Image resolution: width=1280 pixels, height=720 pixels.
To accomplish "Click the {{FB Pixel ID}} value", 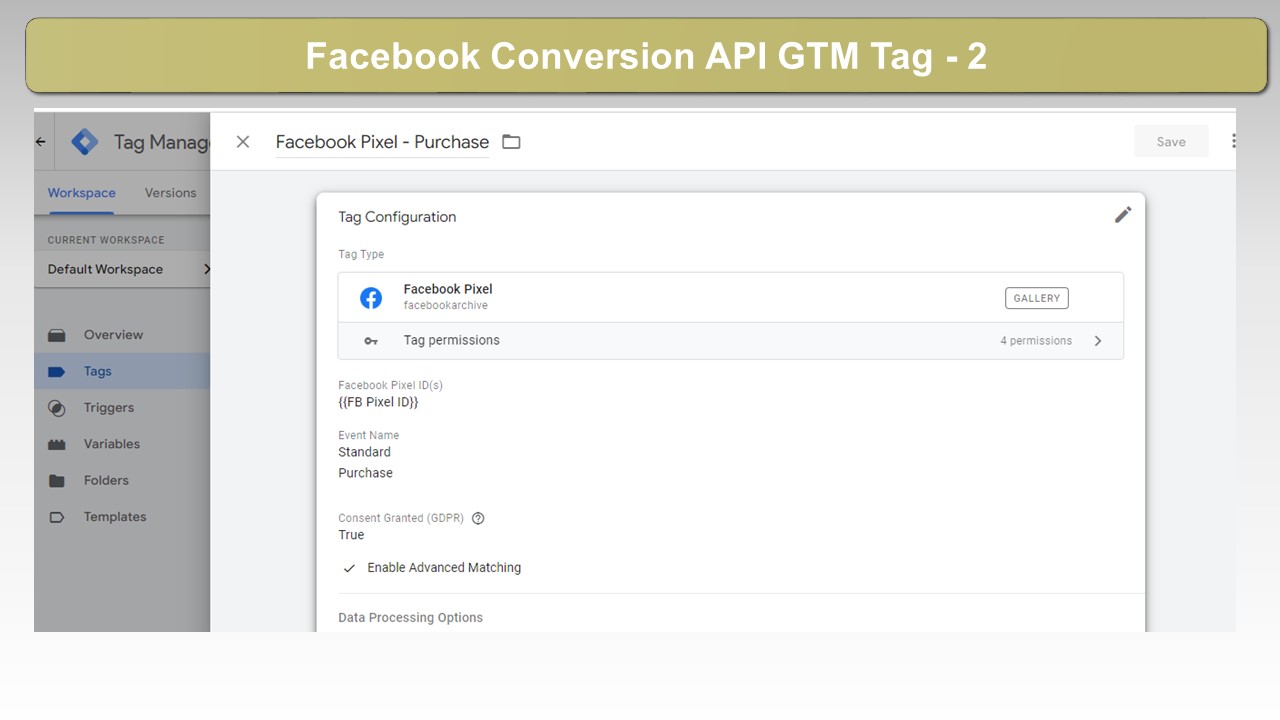I will click(378, 402).
